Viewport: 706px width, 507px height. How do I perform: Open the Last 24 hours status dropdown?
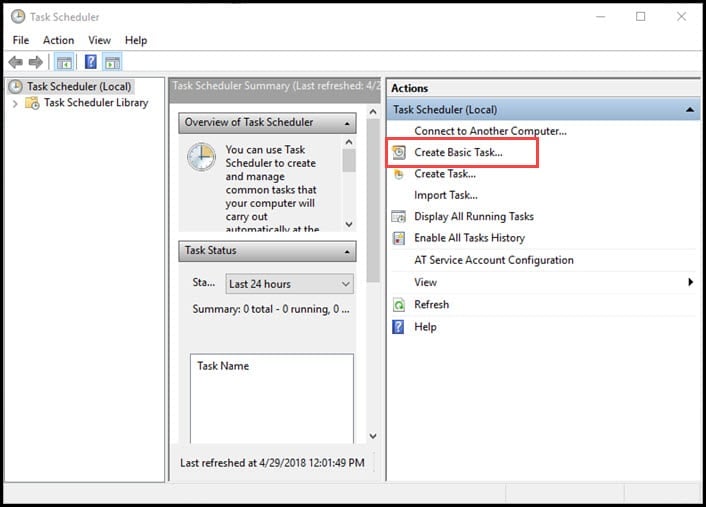pyautogui.click(x=290, y=284)
